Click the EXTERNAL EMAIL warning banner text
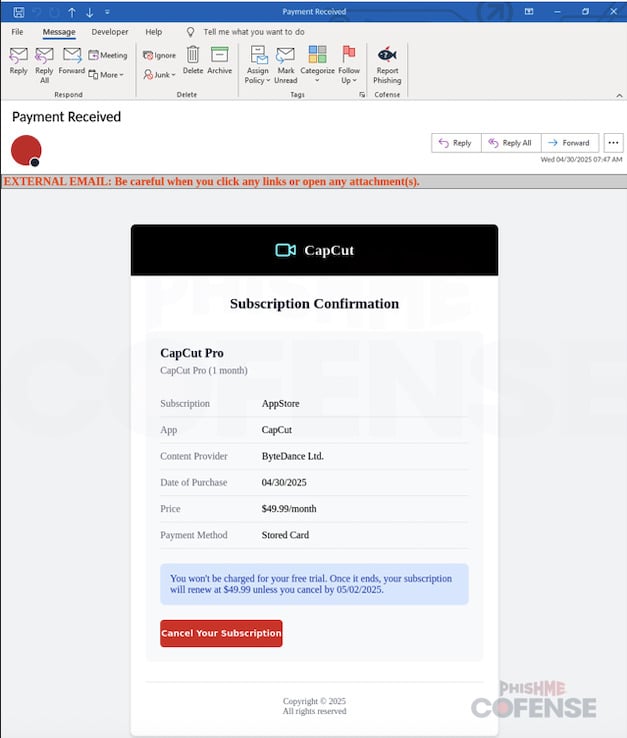 [x=211, y=182]
